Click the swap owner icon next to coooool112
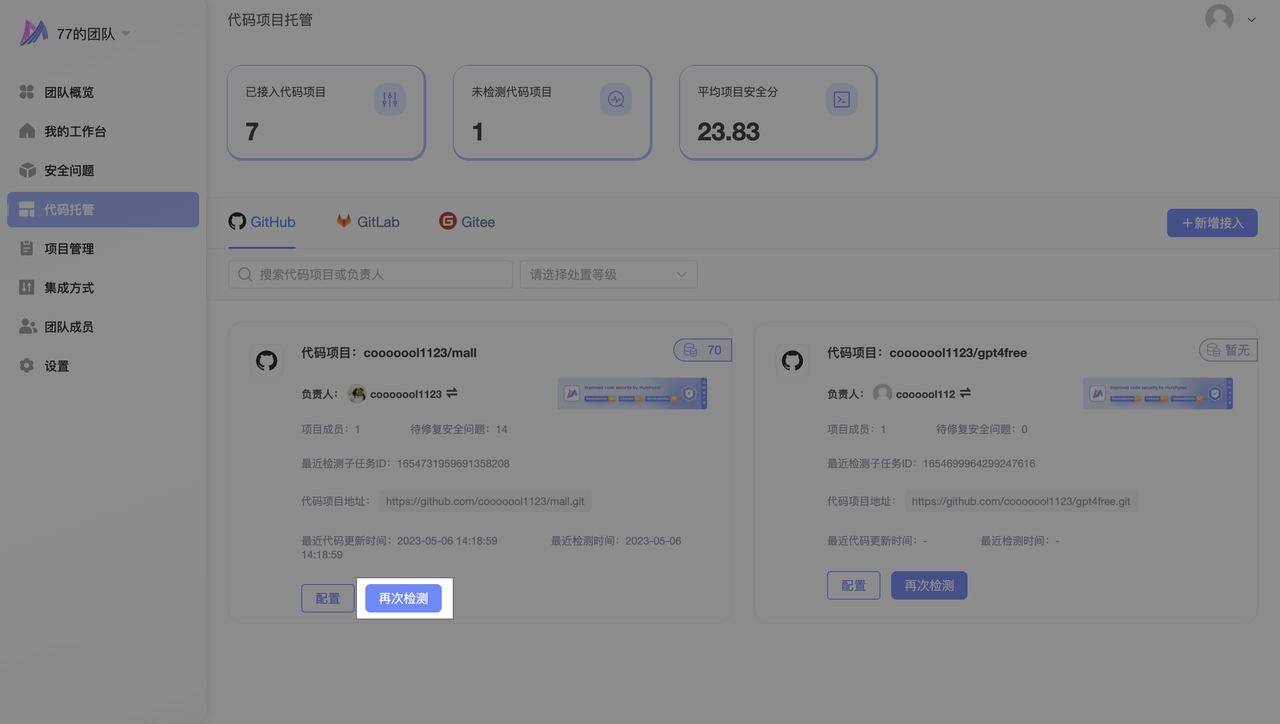Screen dimensions: 1280x724 pyautogui.click(x=965, y=394)
